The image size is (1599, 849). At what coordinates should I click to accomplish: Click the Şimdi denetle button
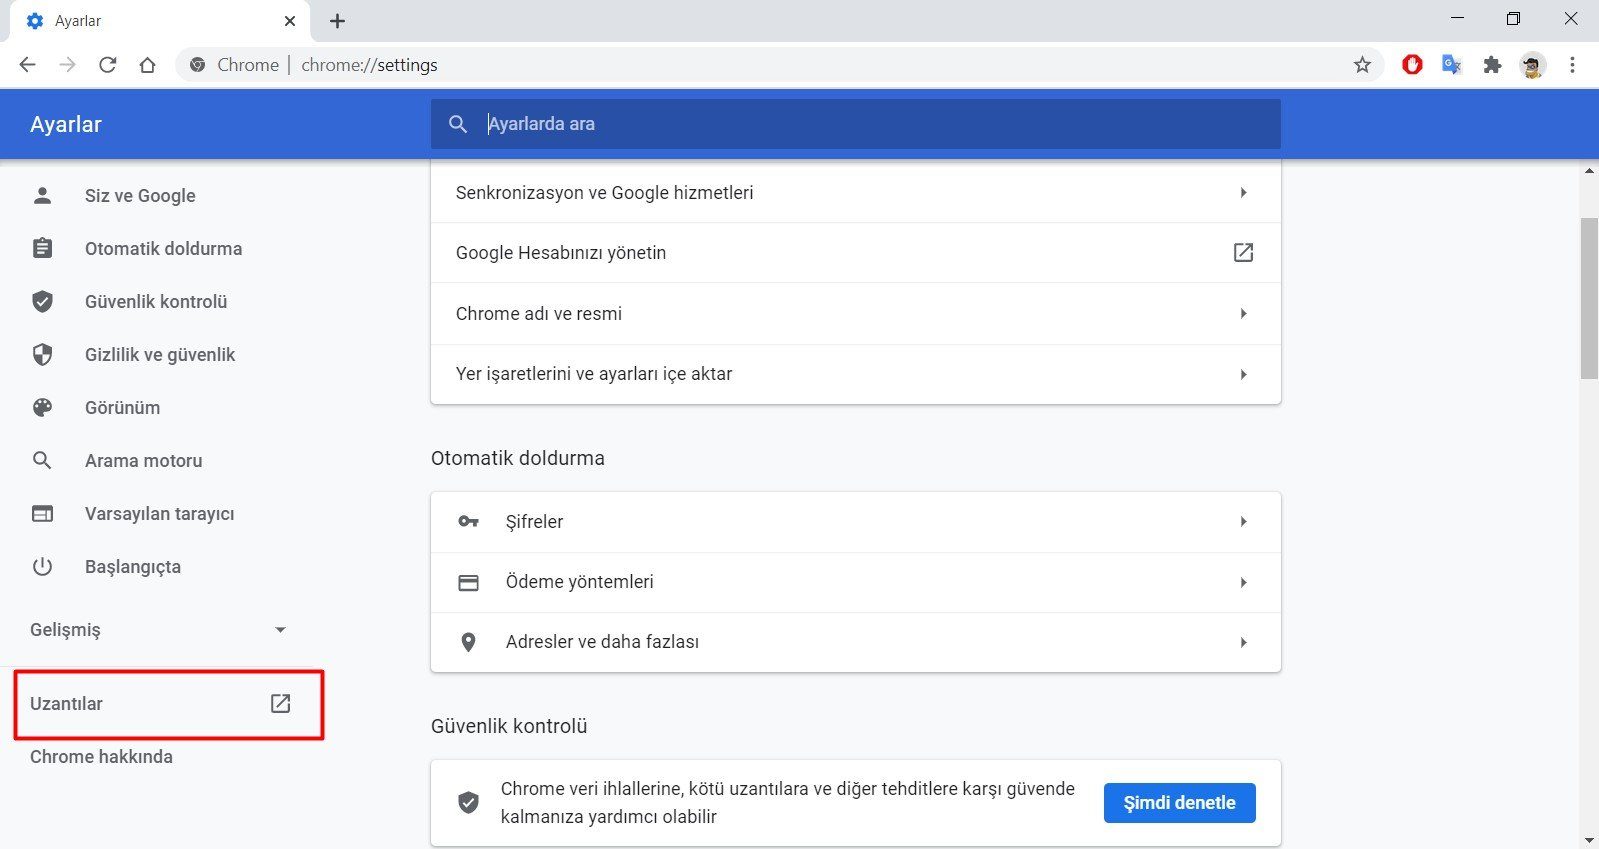(x=1179, y=803)
